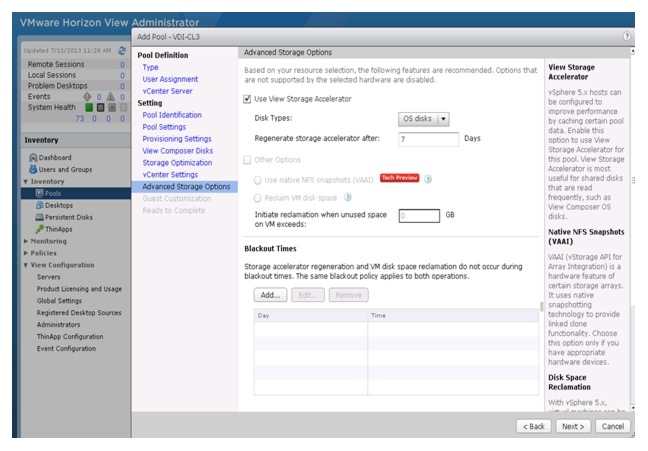Click the green System Health status square

(x=89, y=107)
